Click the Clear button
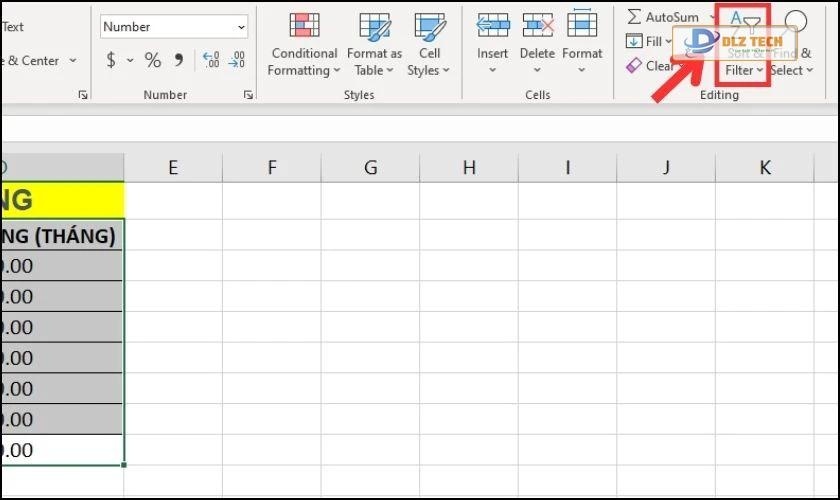This screenshot has height=500, width=840. pos(650,66)
